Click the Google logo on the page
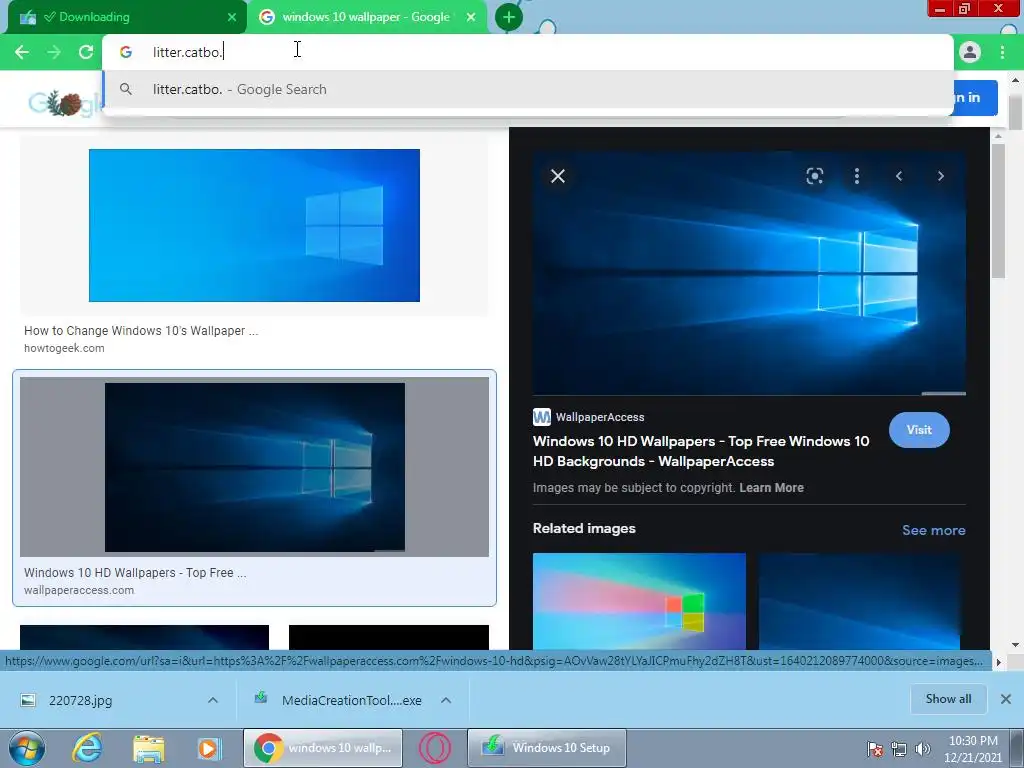Viewport: 1024px width, 768px height. pyautogui.click(x=63, y=103)
